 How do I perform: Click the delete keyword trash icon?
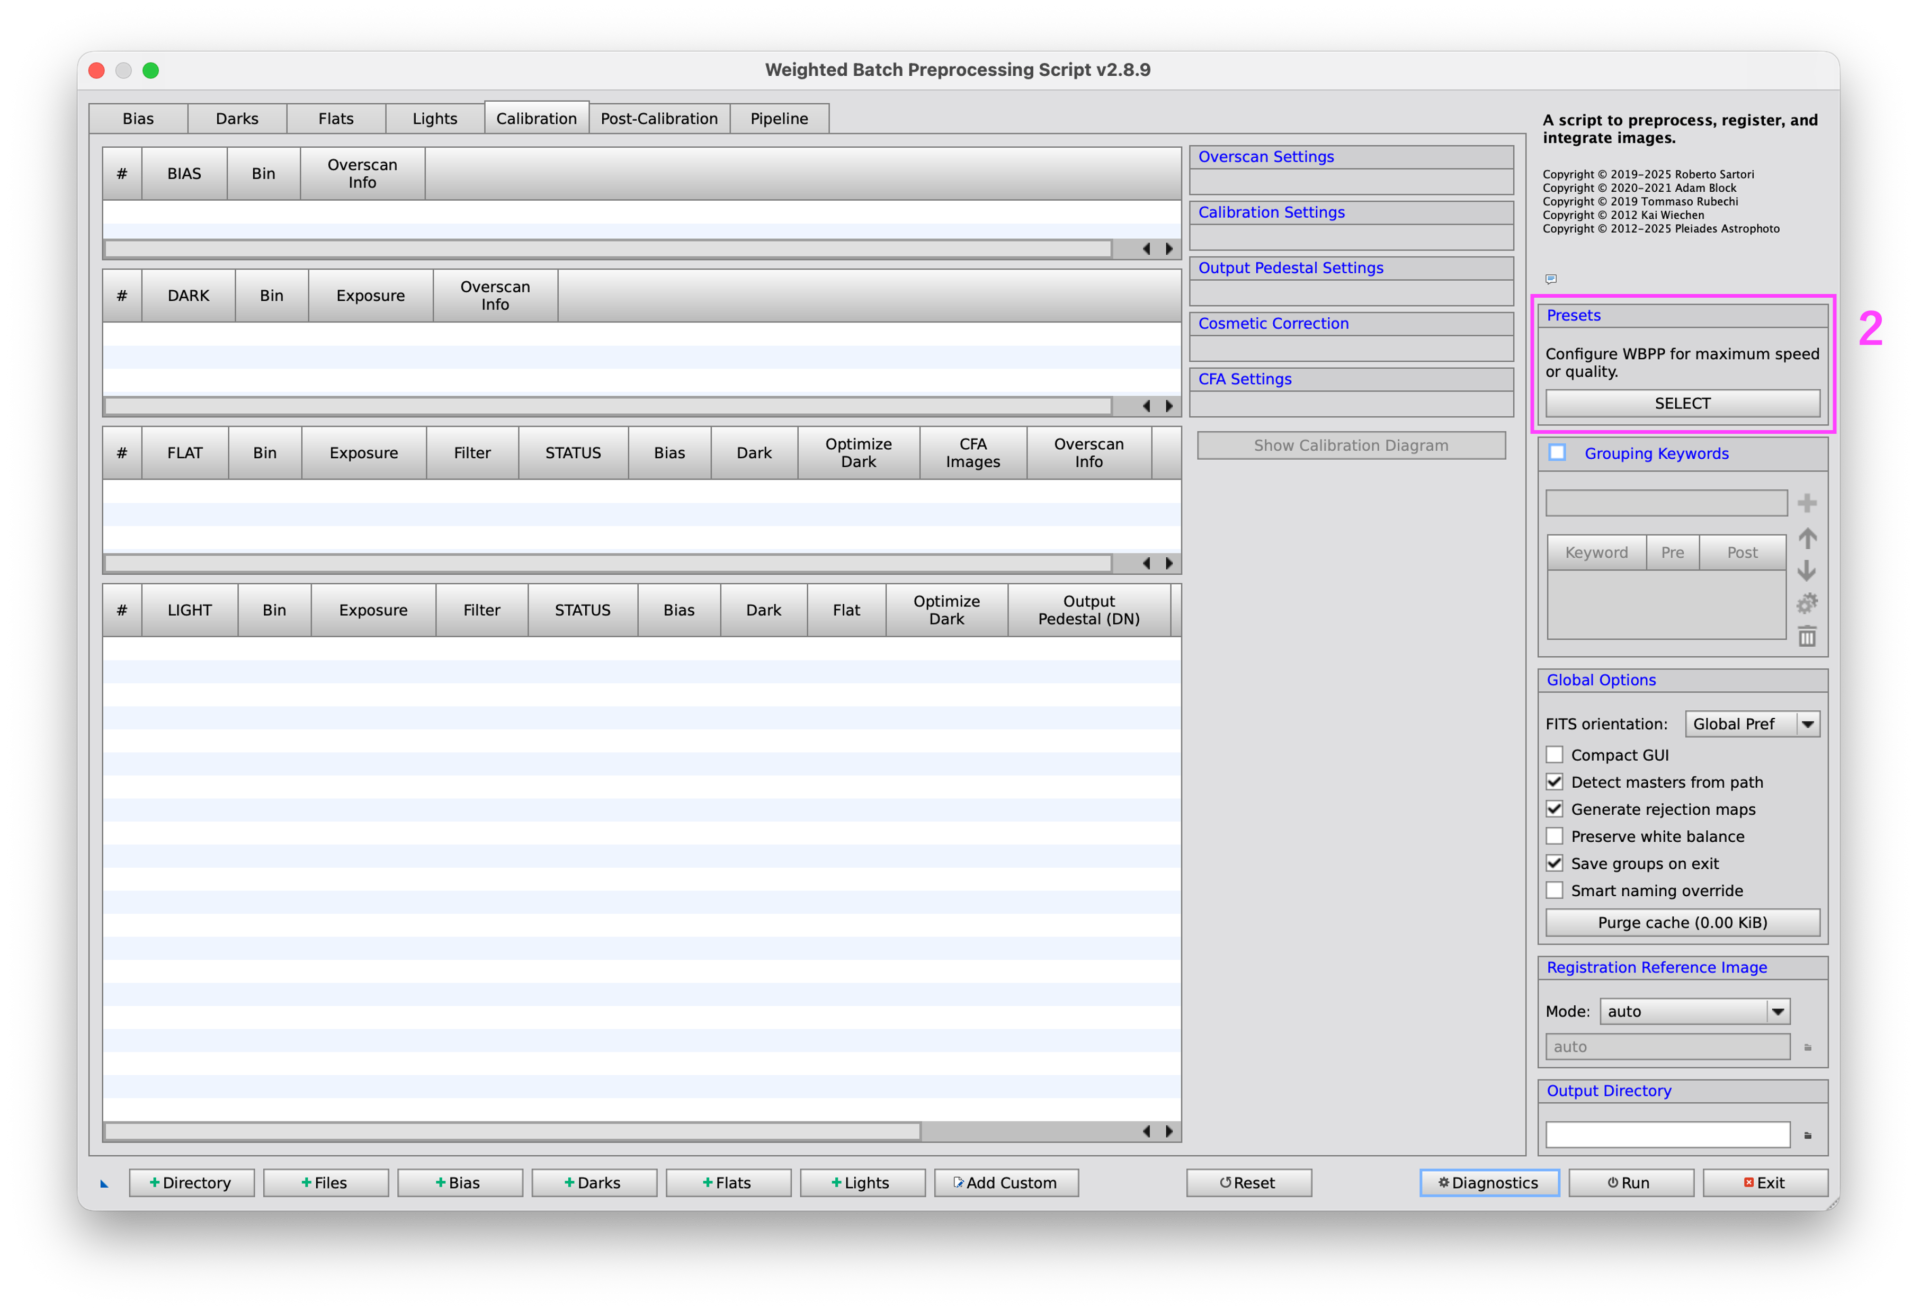pos(1806,637)
